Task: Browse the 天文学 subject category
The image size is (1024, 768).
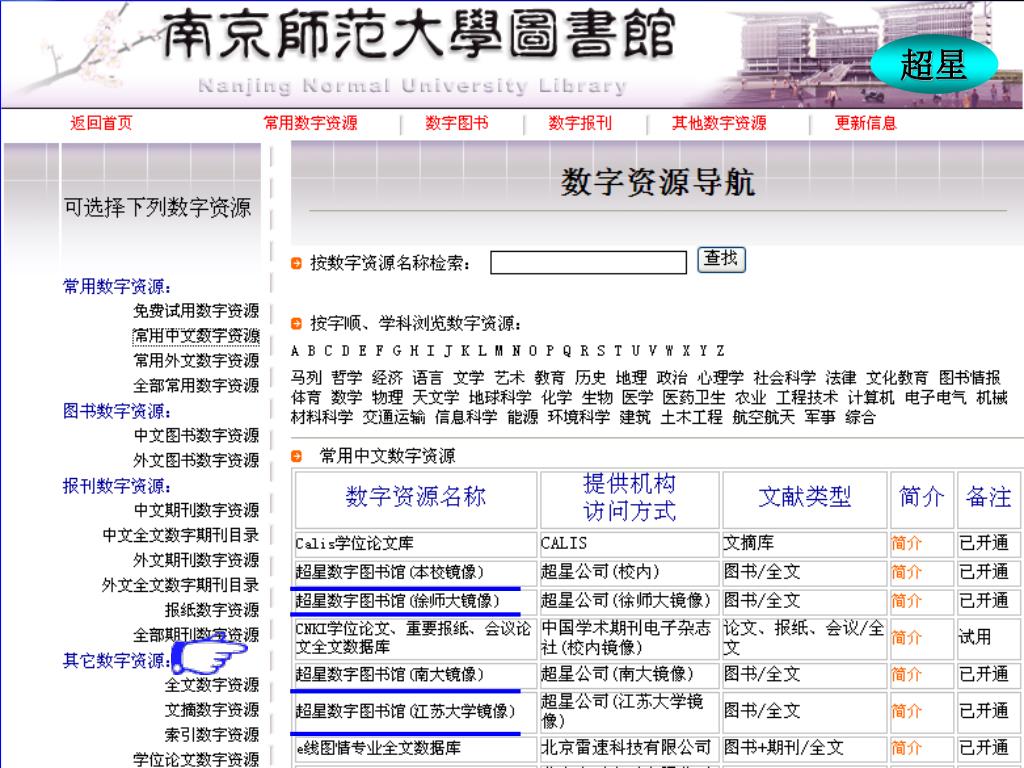Action: pos(436,397)
